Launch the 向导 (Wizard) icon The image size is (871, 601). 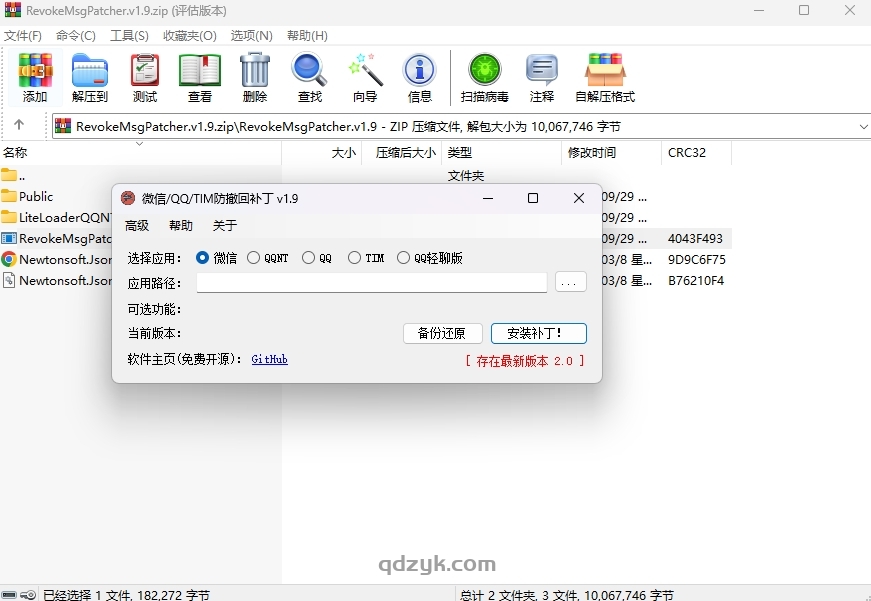coord(364,77)
